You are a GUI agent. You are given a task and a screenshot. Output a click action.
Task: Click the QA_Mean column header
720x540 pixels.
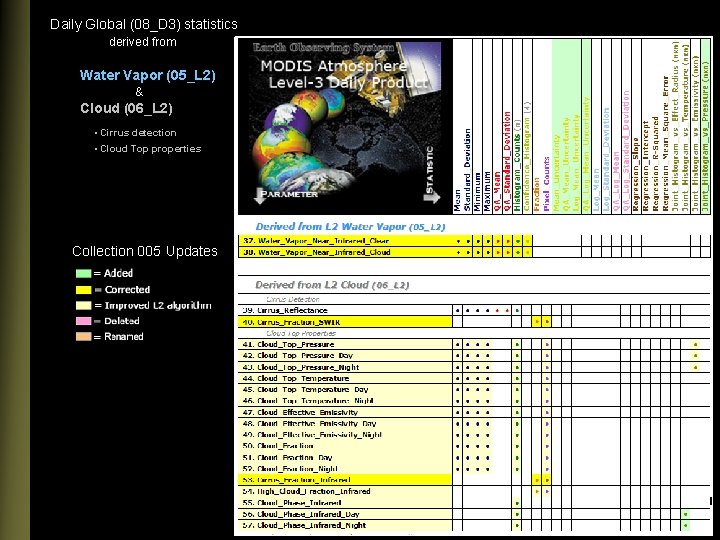[497, 191]
